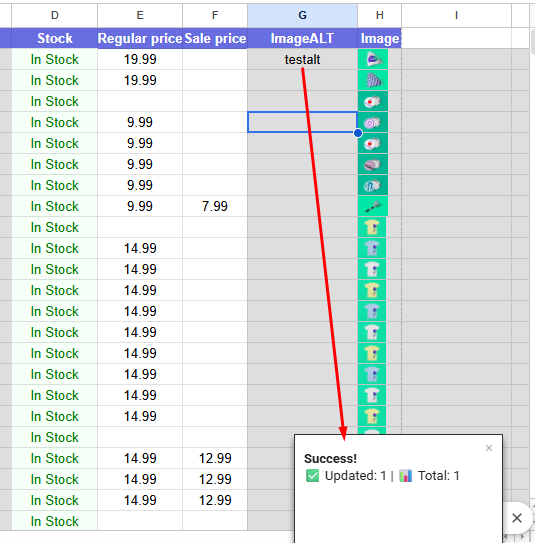Open the pink striped pin thumbnail
This screenshot has height=543, width=535.
(x=373, y=164)
